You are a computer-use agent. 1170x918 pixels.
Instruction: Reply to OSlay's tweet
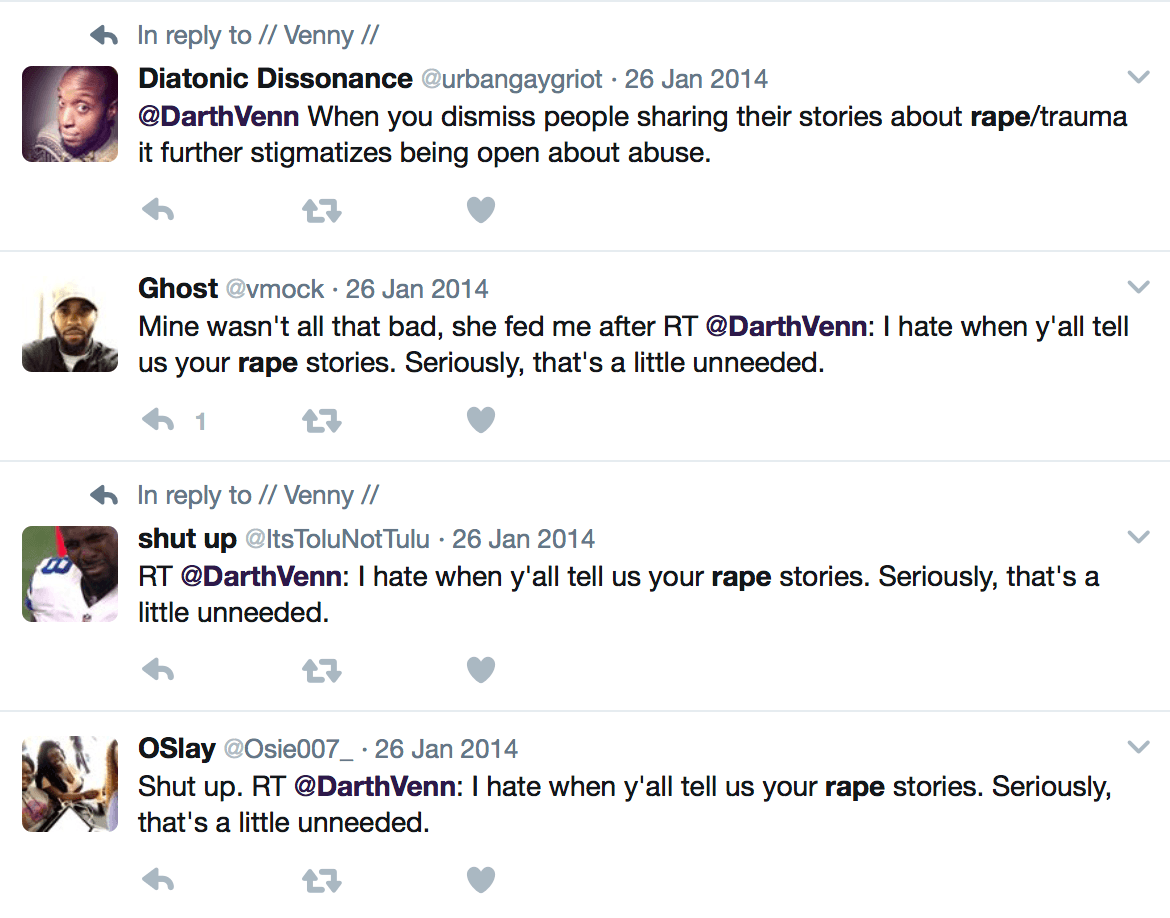159,880
